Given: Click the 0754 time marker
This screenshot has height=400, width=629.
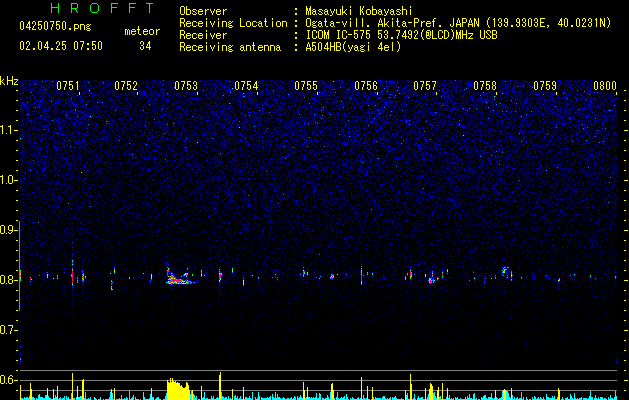Looking at the screenshot, I should coord(246,86).
